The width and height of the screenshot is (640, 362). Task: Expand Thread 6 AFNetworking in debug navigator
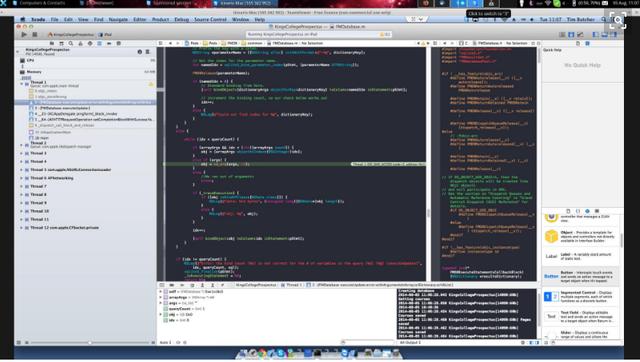[22, 178]
